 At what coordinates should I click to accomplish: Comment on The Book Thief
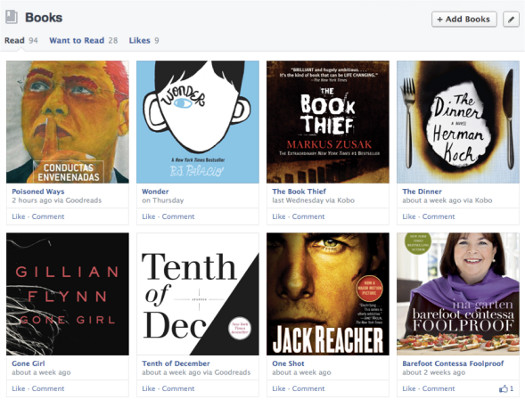[308, 217]
